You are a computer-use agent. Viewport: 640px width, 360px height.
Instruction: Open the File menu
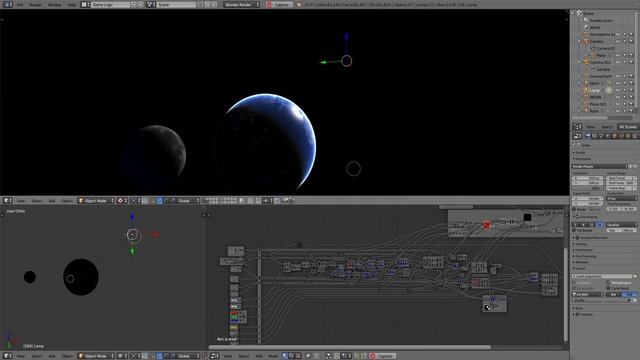click(x=20, y=4)
